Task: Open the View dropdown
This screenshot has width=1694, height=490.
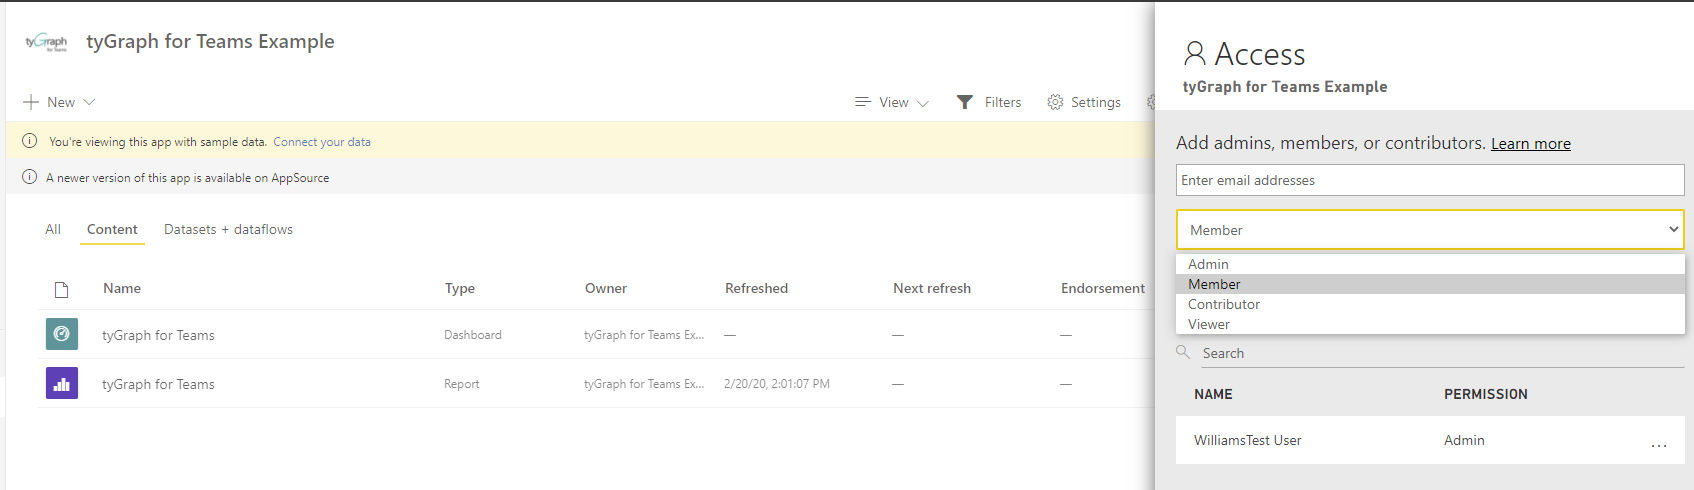Action: 892,102
